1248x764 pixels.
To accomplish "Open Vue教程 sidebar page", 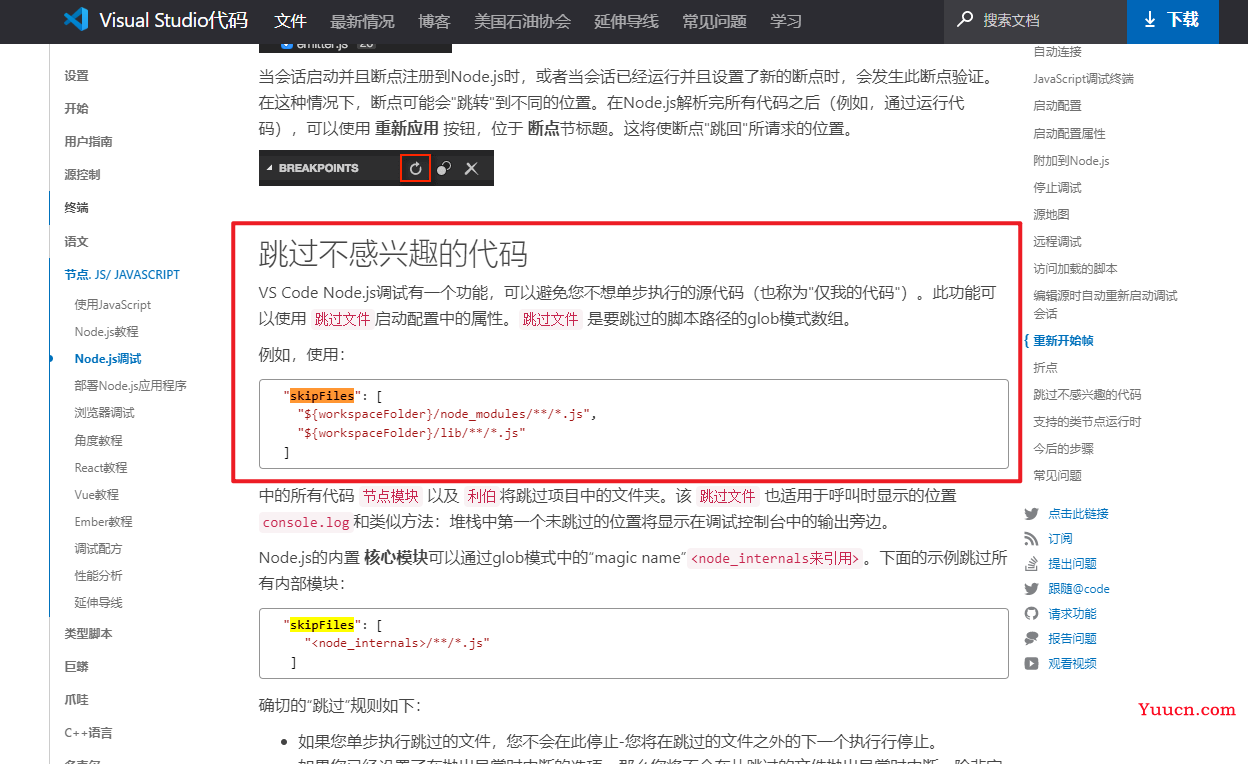I will pos(96,494).
